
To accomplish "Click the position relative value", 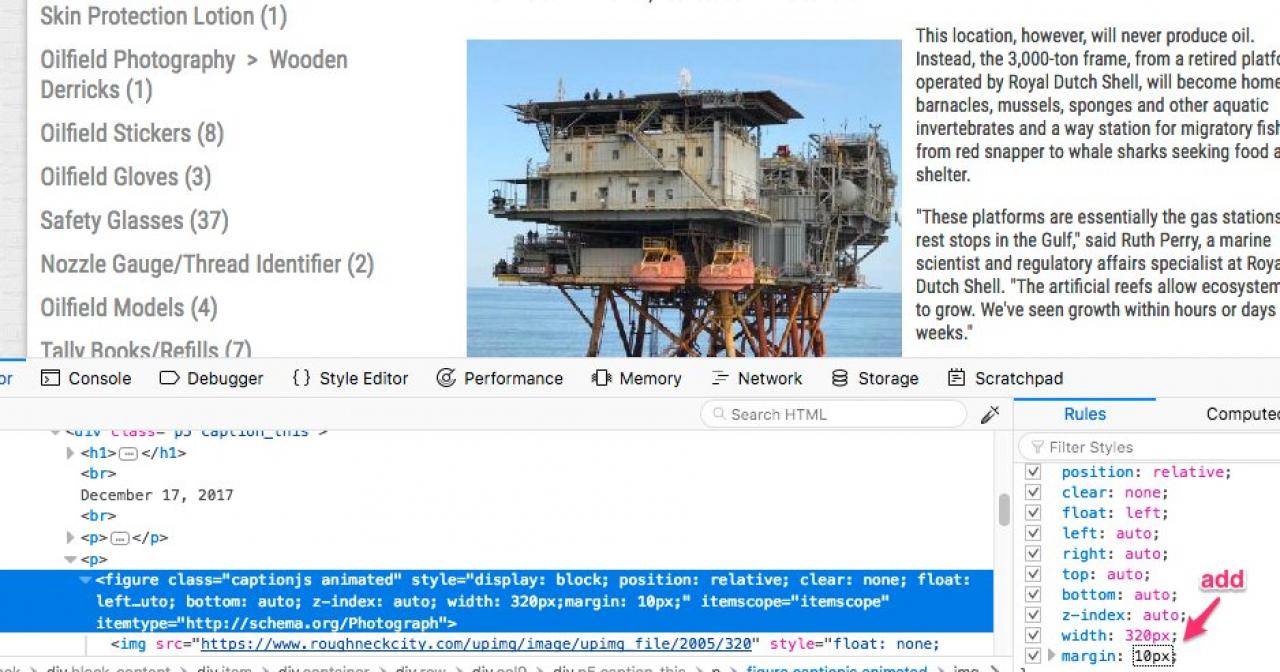I will [x=1190, y=472].
